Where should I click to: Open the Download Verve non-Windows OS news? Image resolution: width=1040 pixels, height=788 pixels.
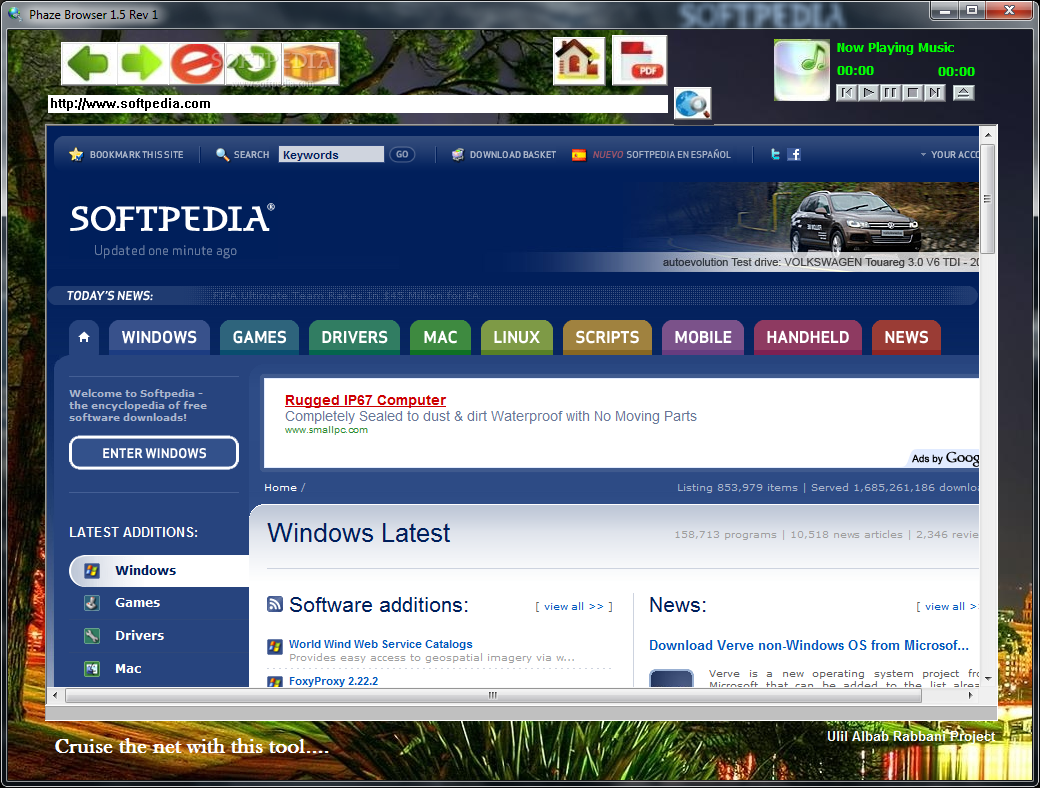809,645
